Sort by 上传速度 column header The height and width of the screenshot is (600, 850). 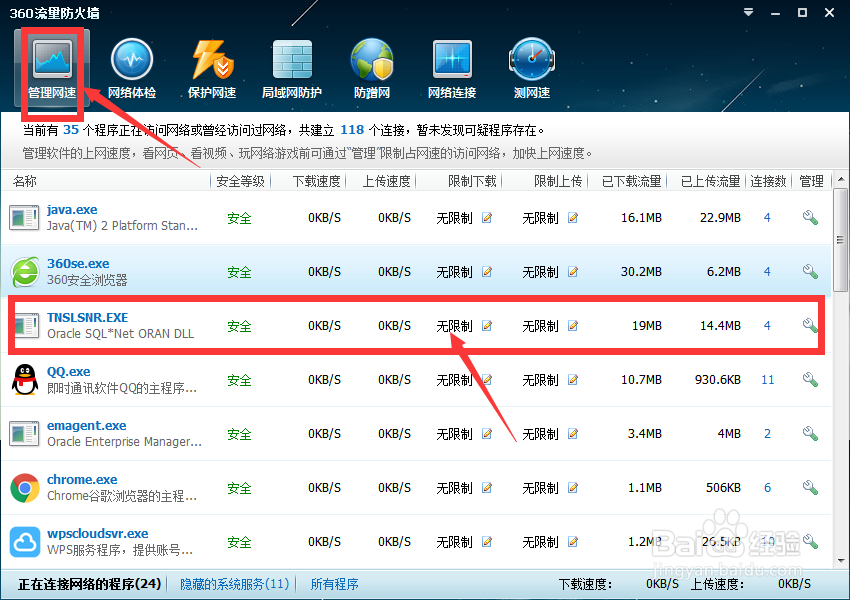pyautogui.click(x=387, y=181)
